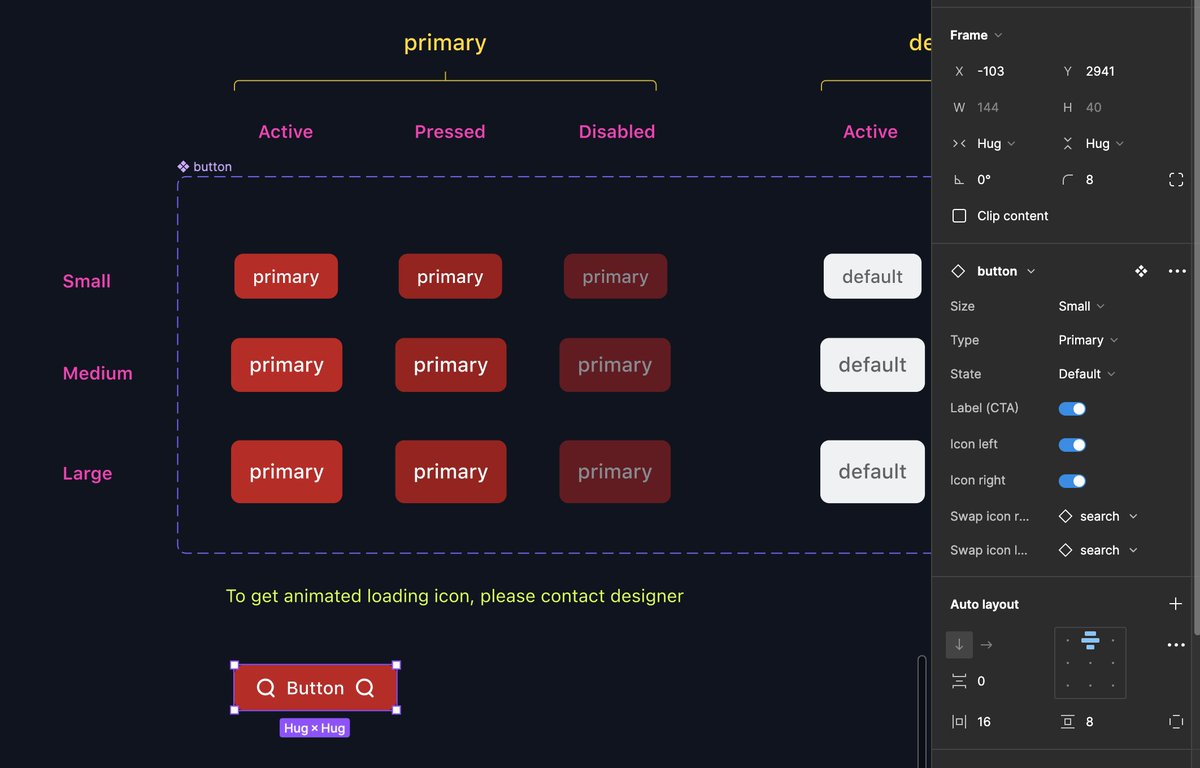Click the Hug × Hug size badge

(315, 728)
